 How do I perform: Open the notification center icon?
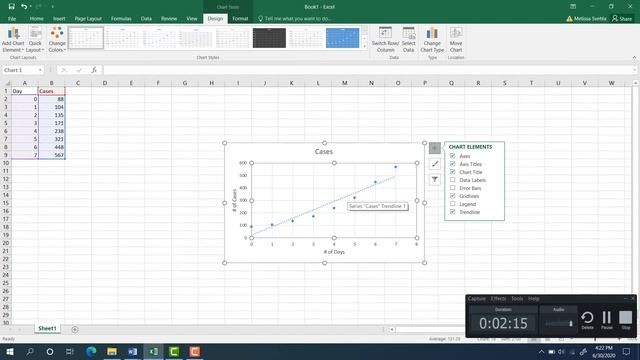pos(627,351)
